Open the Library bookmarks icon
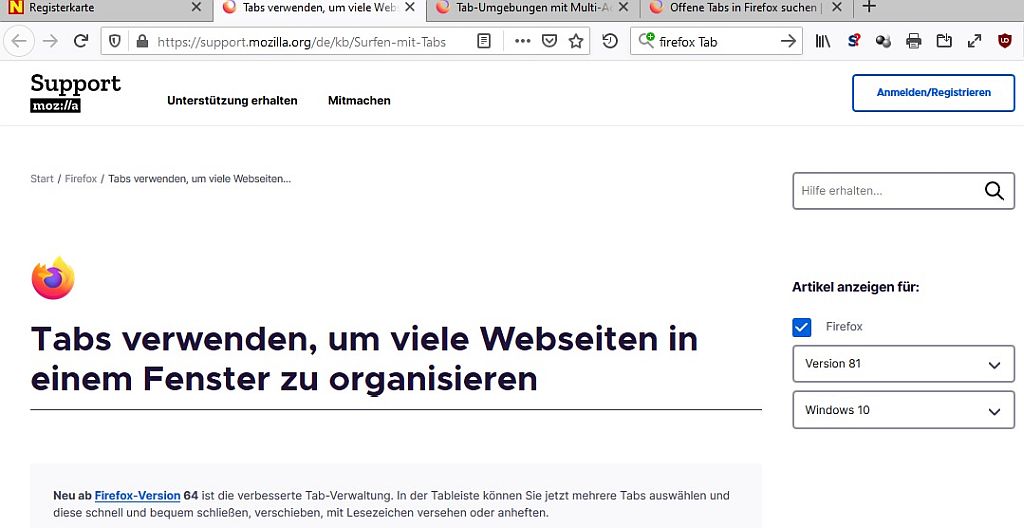The image size is (1024, 528). click(x=823, y=41)
